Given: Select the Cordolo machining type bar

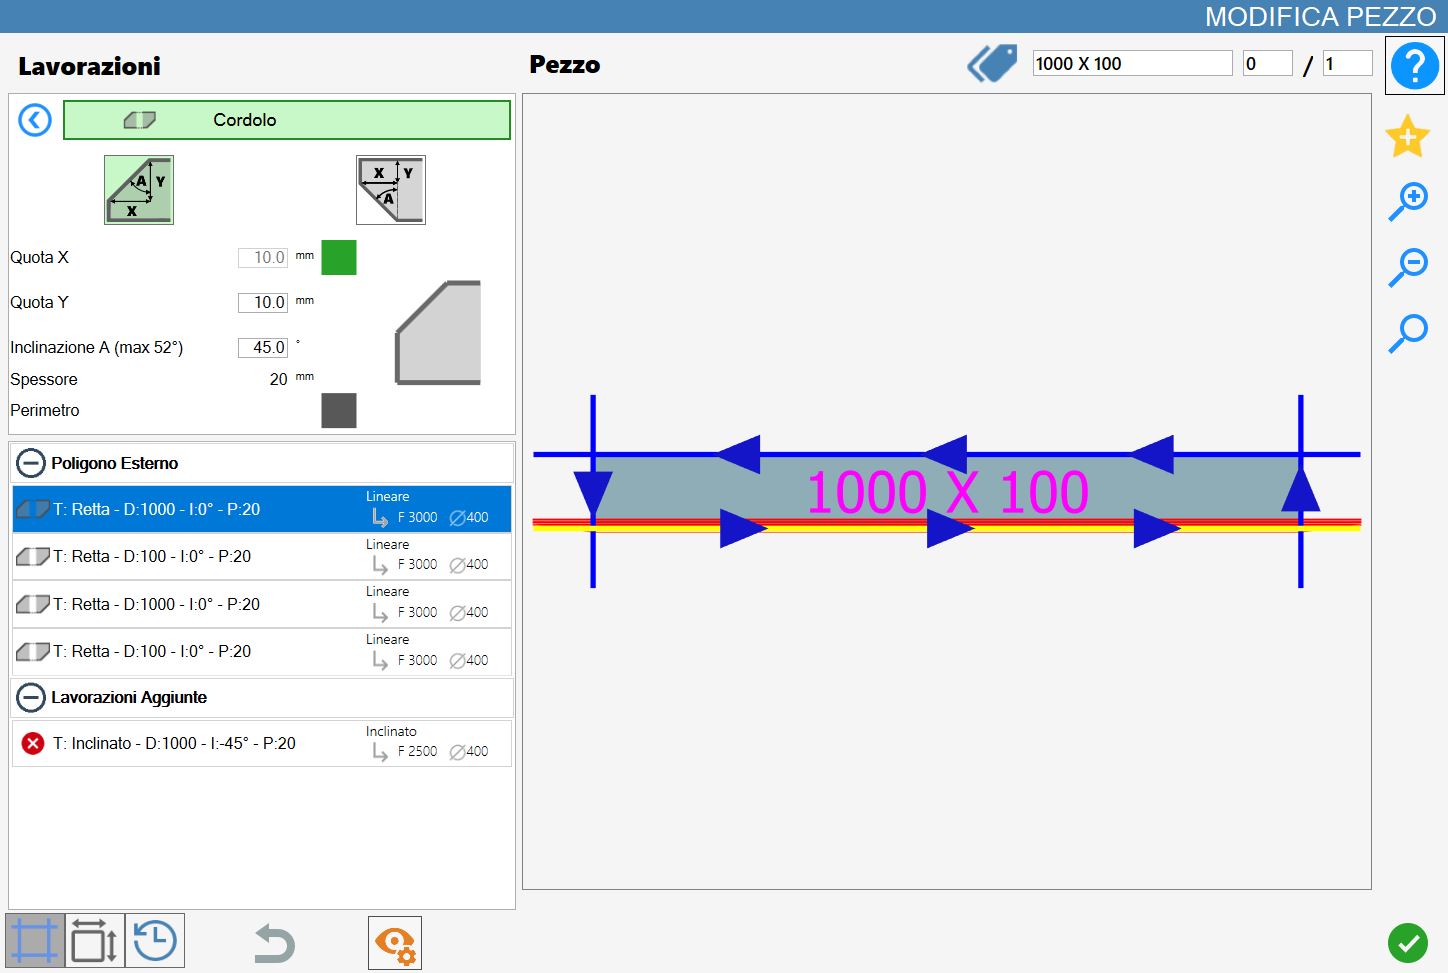Looking at the screenshot, I should click(287, 120).
